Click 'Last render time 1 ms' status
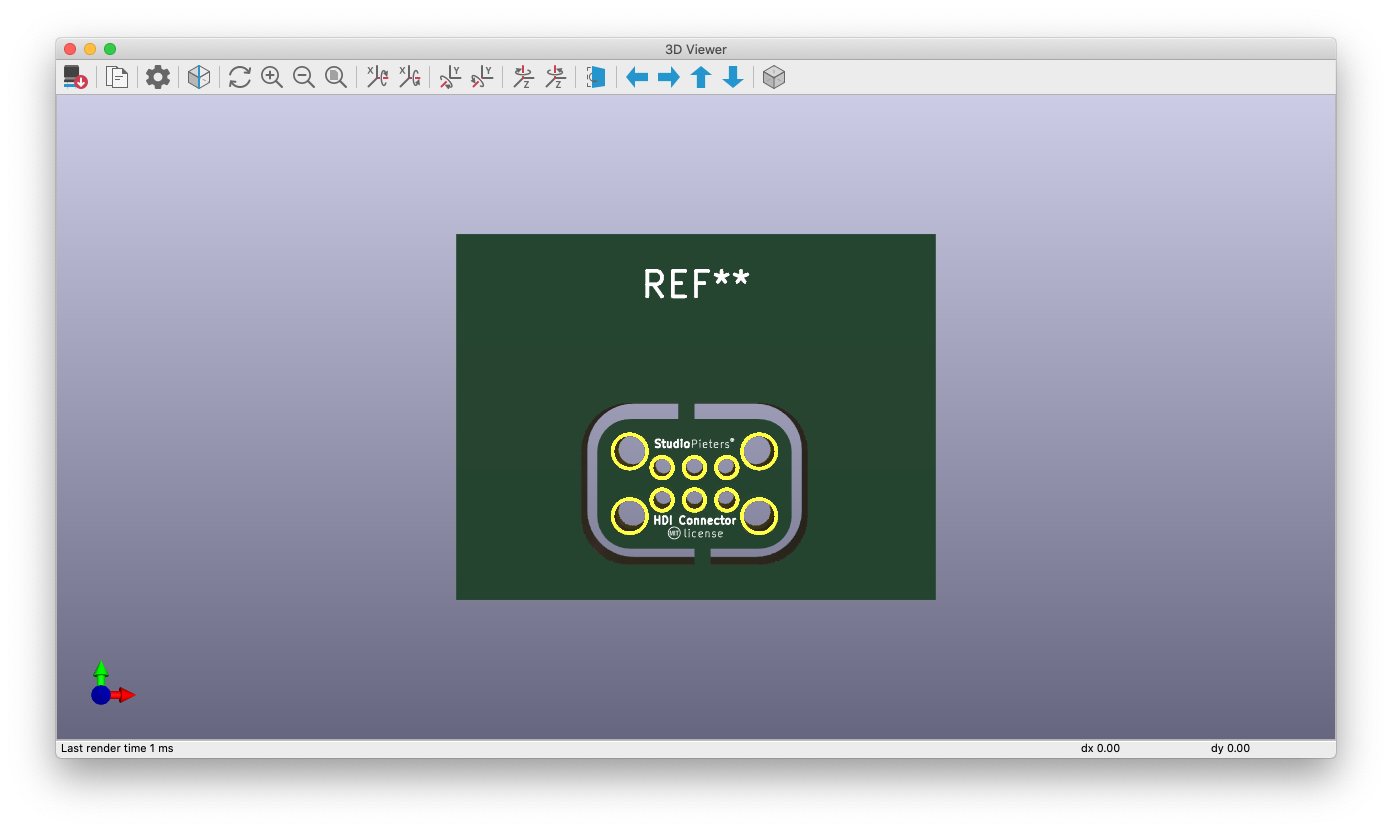This screenshot has width=1392, height=832. (117, 748)
